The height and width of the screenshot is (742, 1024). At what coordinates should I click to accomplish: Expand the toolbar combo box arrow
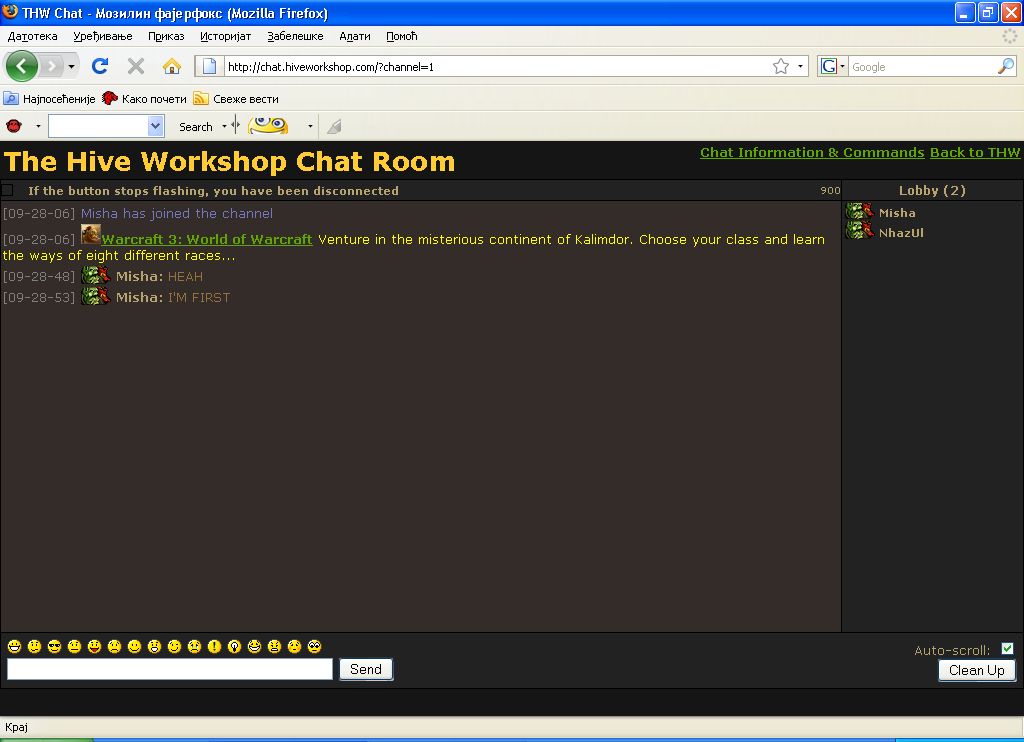pos(155,126)
